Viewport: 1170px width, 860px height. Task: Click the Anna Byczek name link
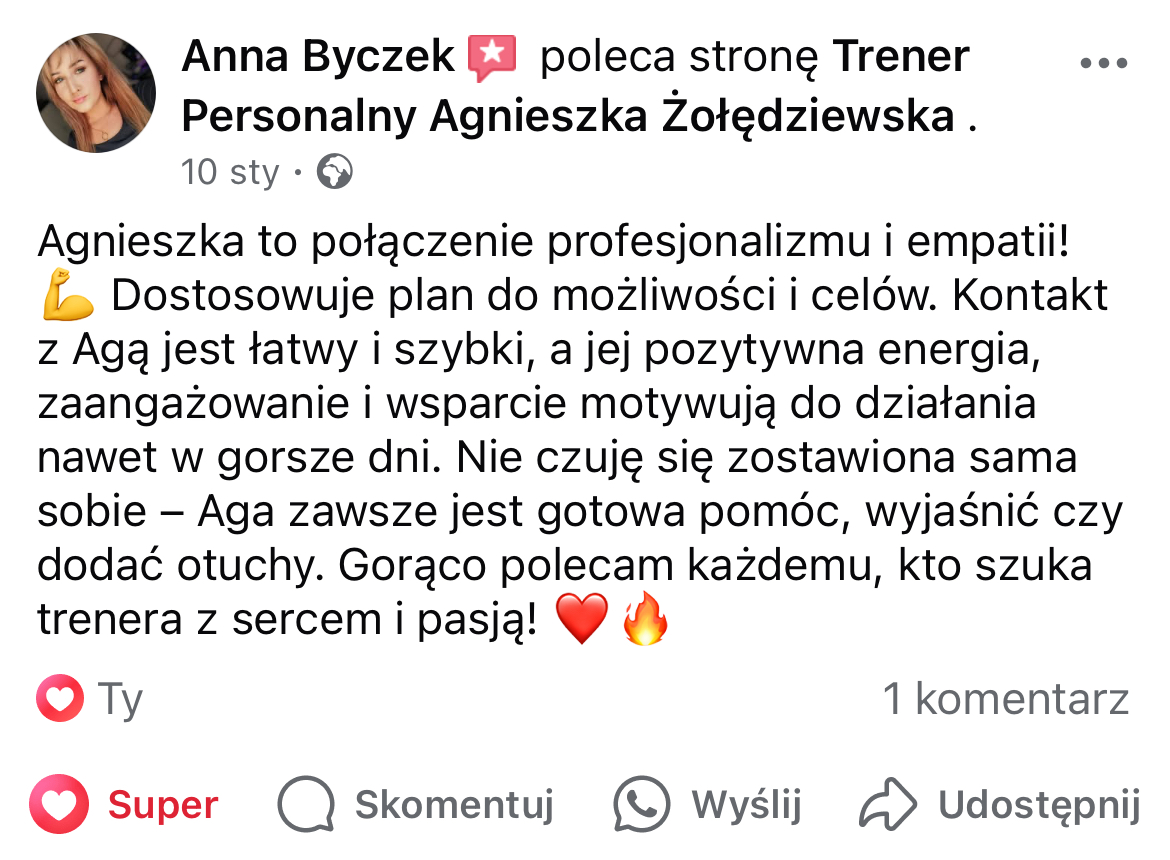pyautogui.click(x=318, y=57)
